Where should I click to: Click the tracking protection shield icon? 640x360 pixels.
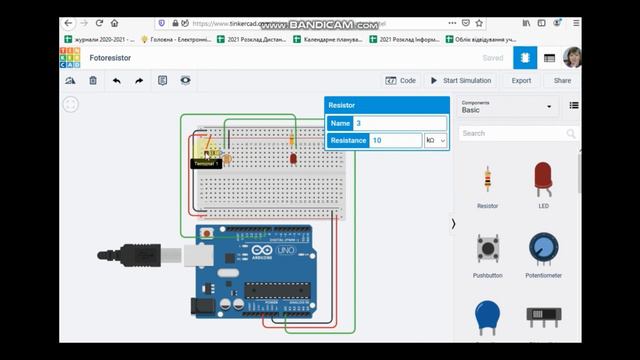(162, 23)
